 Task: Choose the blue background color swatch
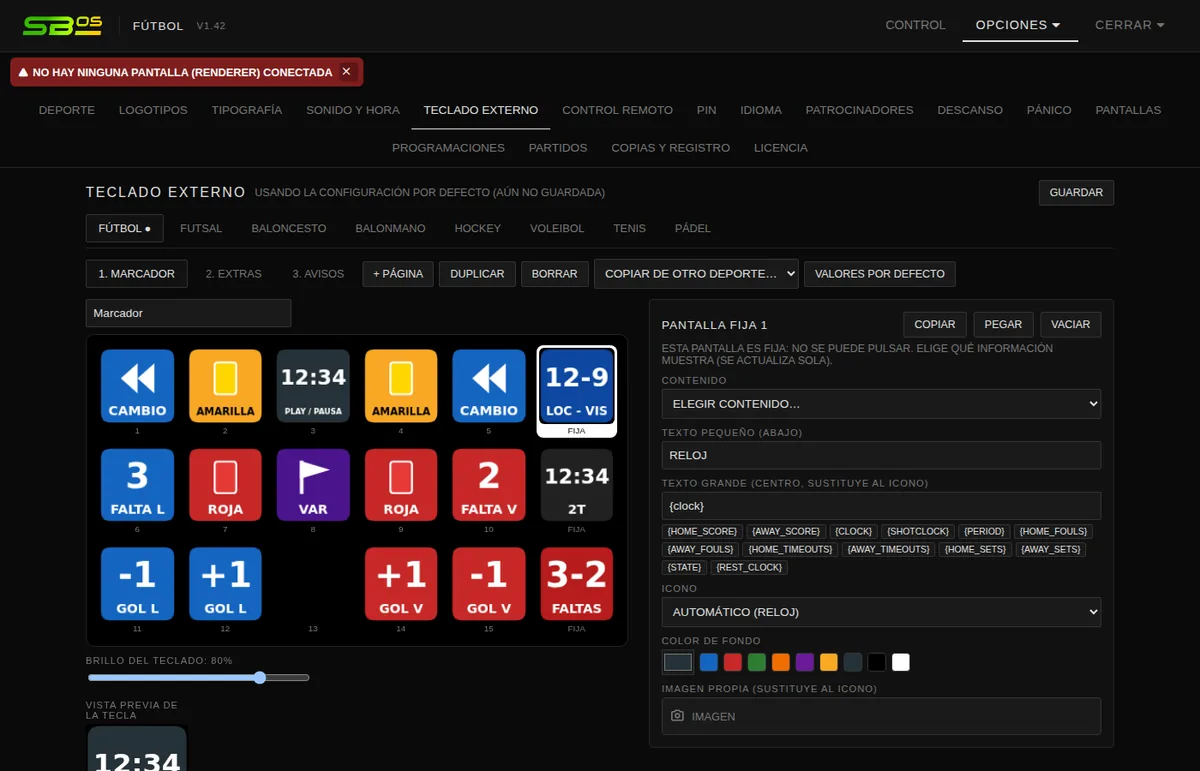(709, 662)
